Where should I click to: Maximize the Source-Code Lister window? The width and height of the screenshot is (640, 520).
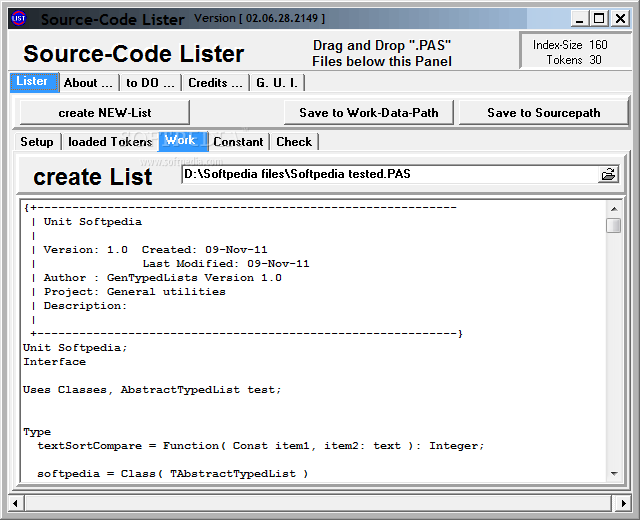click(599, 19)
